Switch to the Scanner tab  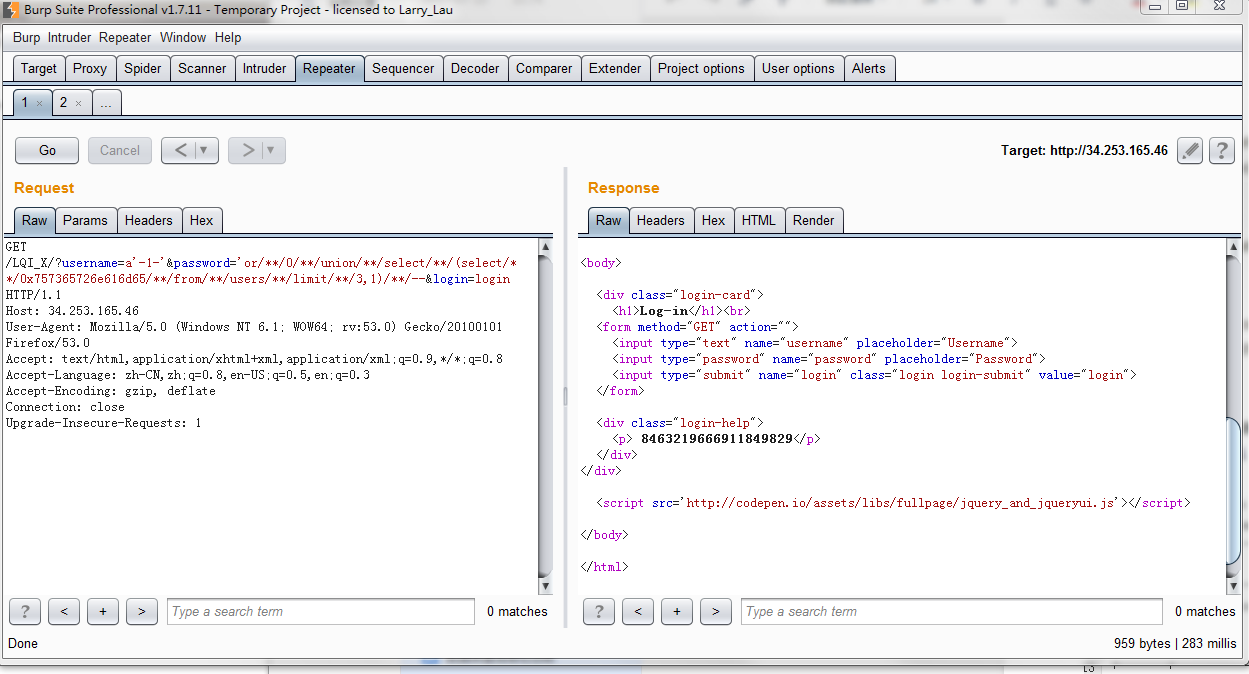coord(202,68)
